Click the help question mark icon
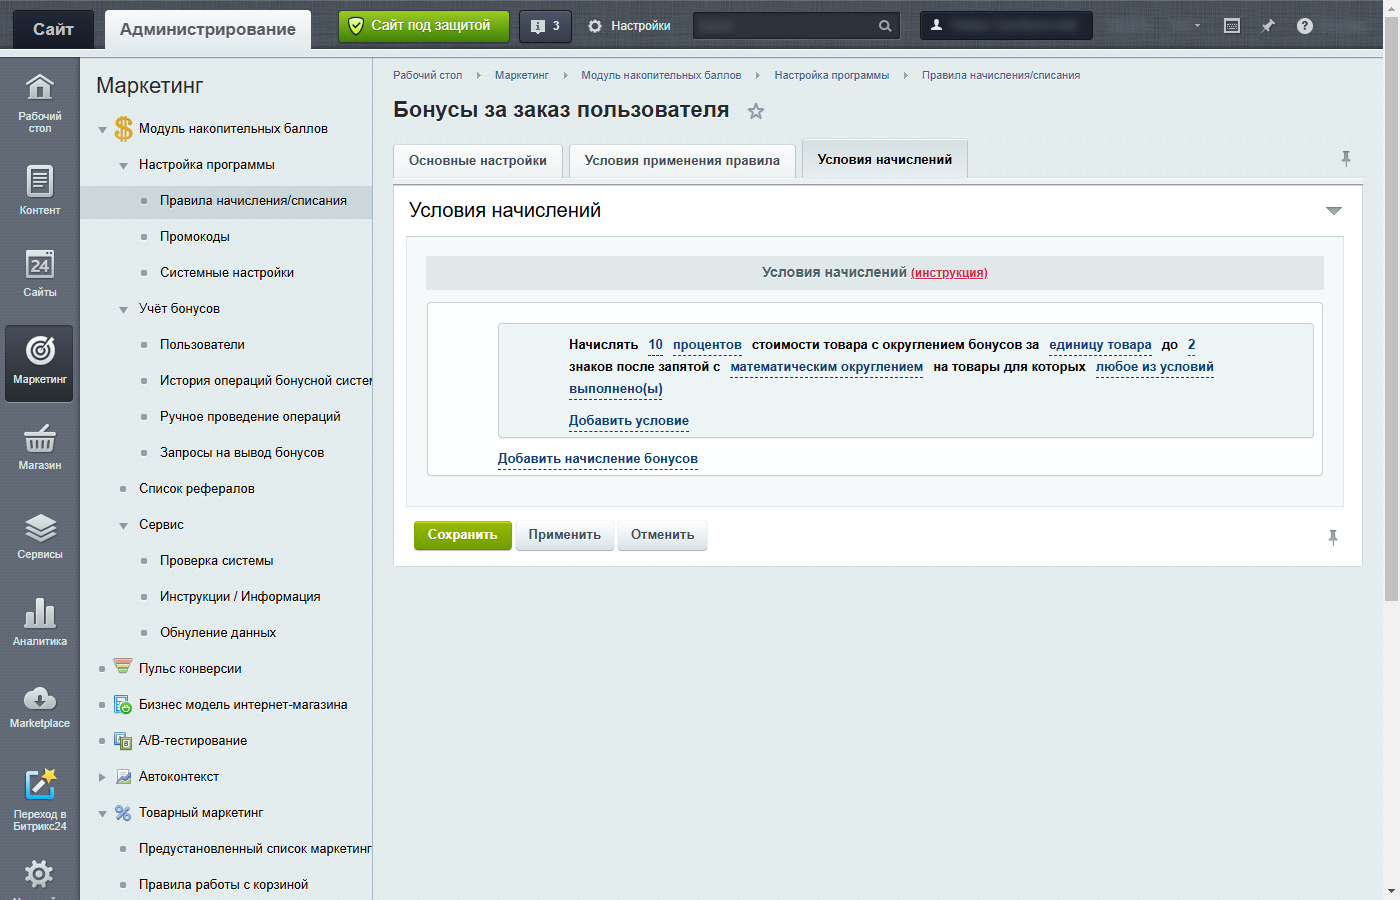The image size is (1400, 900). pyautogui.click(x=1304, y=26)
